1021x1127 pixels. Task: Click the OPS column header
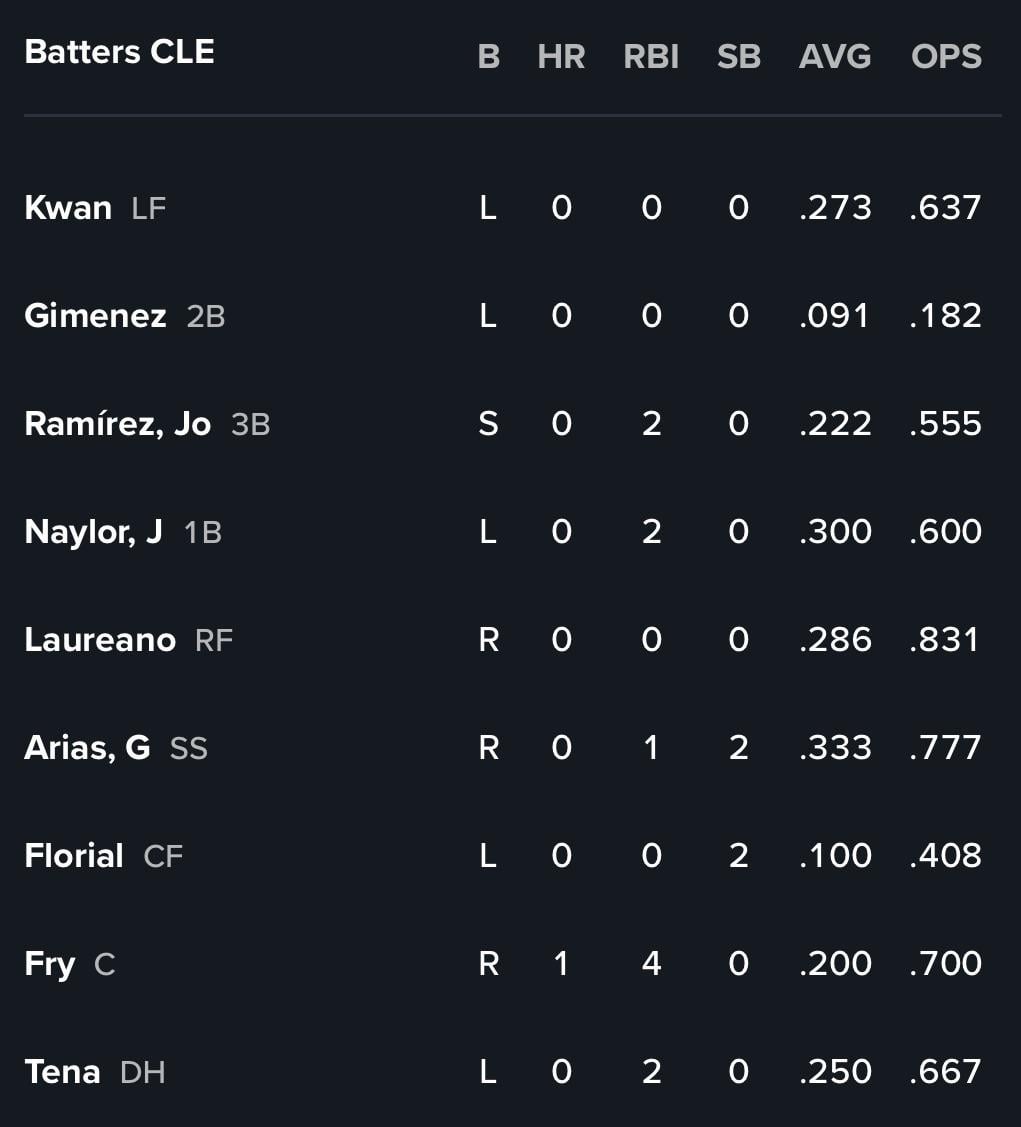tap(946, 56)
